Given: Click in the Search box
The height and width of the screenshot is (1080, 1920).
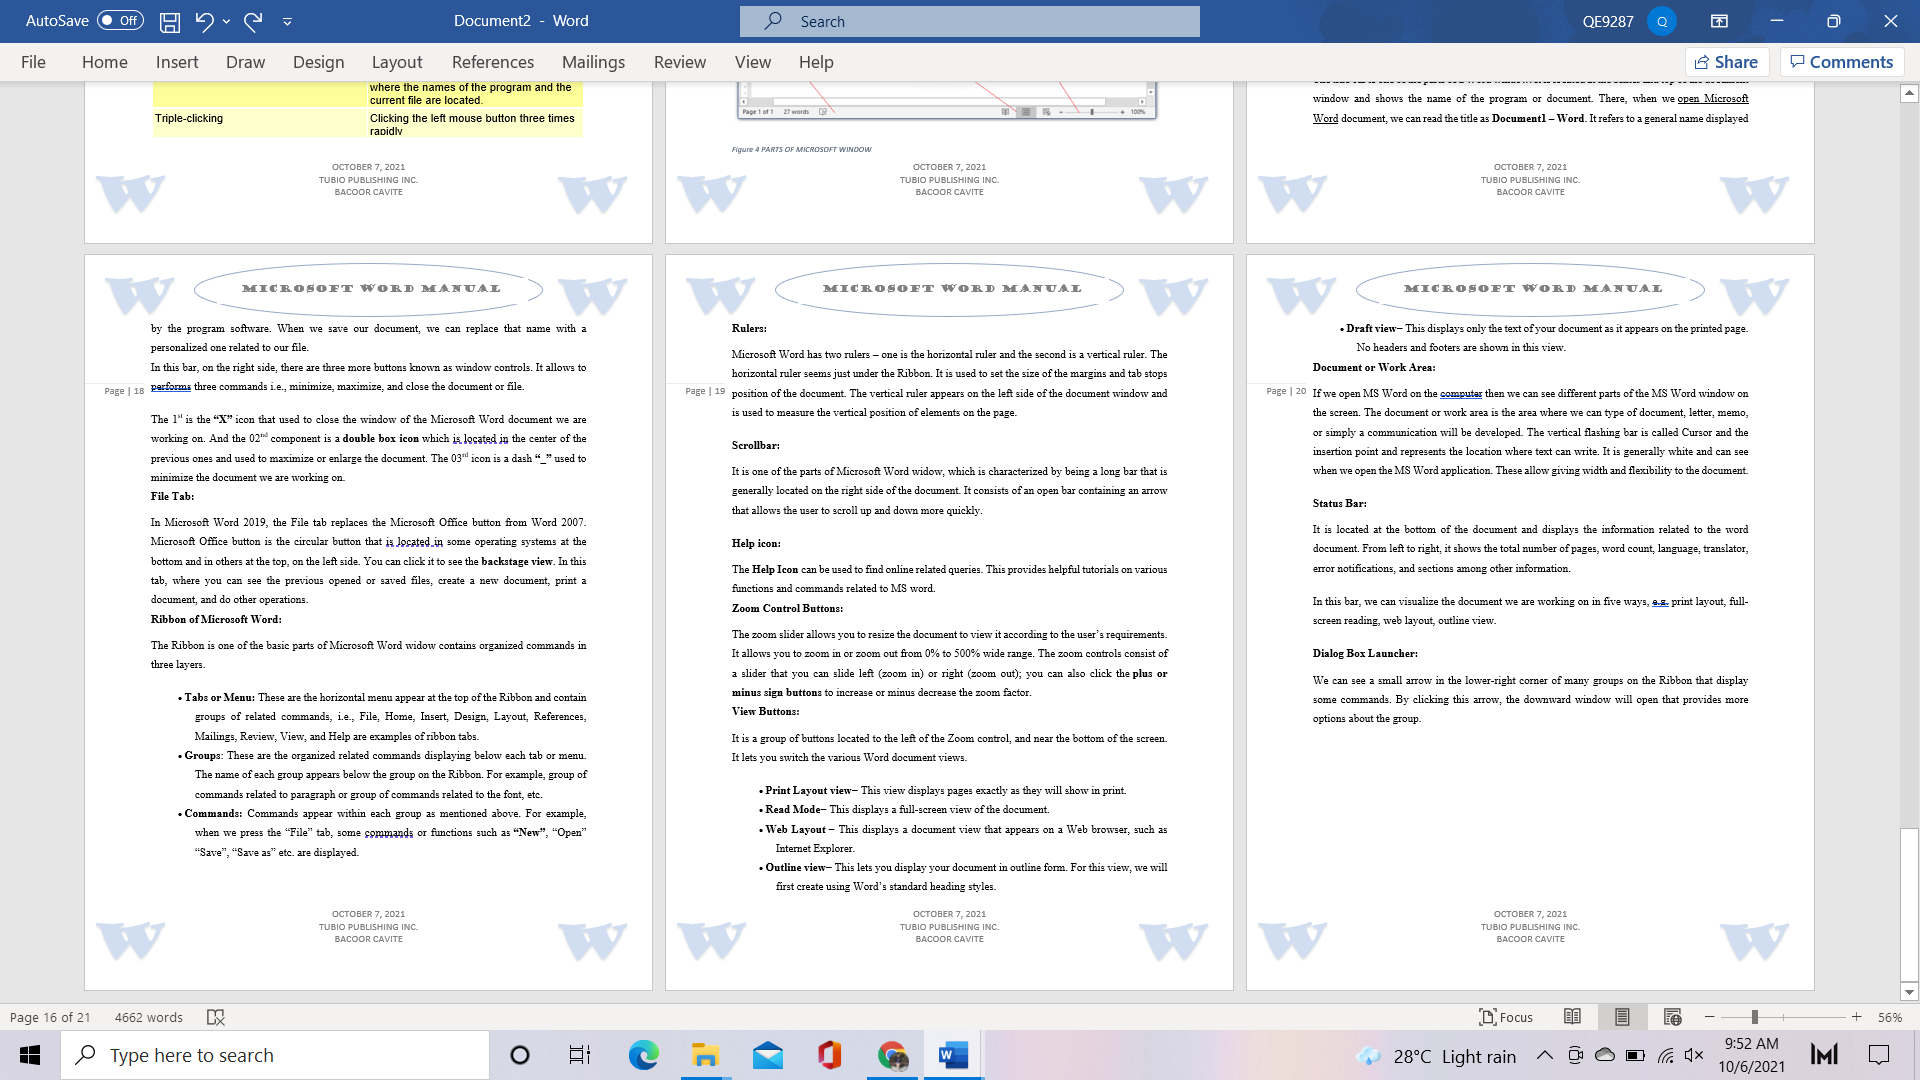Looking at the screenshot, I should coord(969,21).
